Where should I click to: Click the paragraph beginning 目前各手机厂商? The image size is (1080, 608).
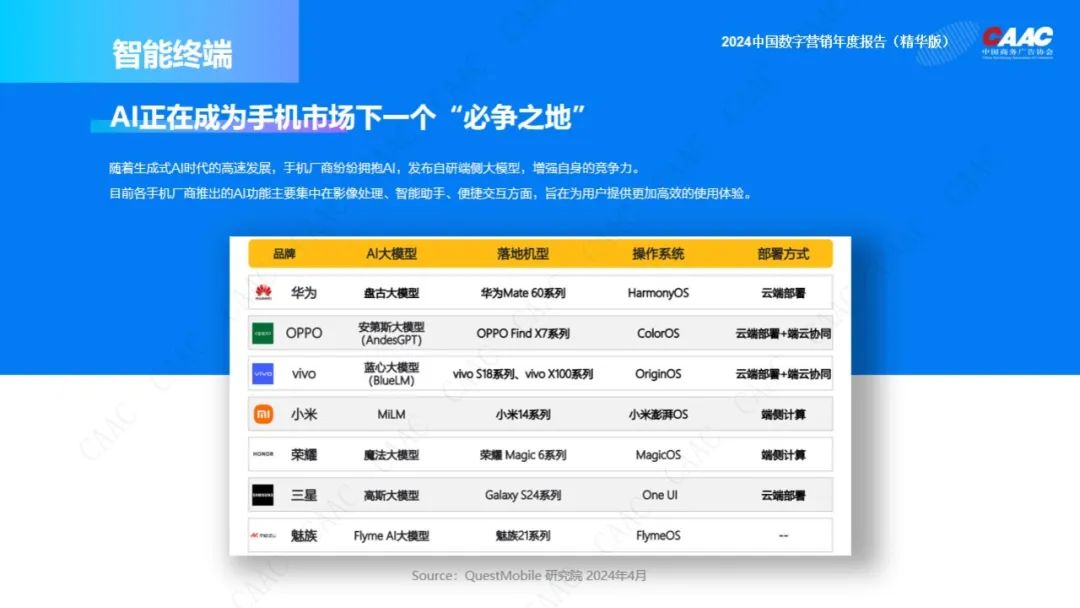coord(430,193)
